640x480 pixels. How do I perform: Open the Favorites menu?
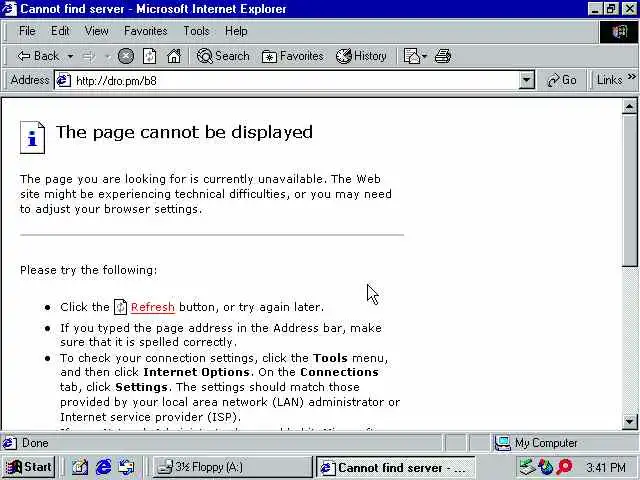146,31
